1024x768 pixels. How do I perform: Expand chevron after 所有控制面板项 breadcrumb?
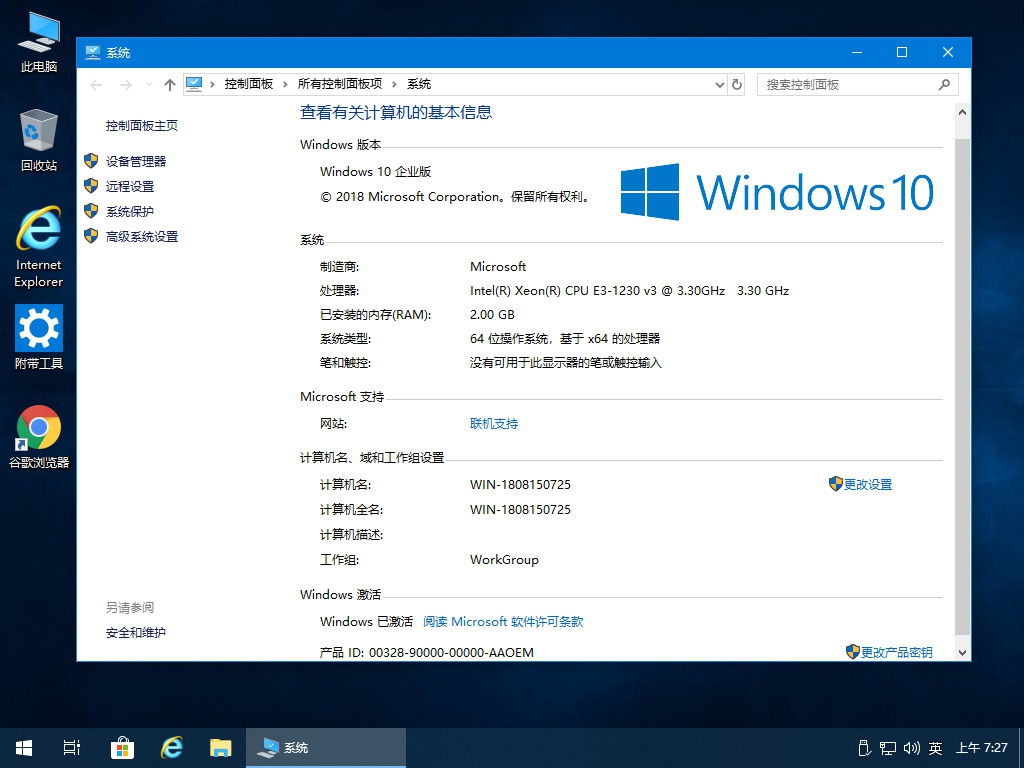tap(394, 84)
